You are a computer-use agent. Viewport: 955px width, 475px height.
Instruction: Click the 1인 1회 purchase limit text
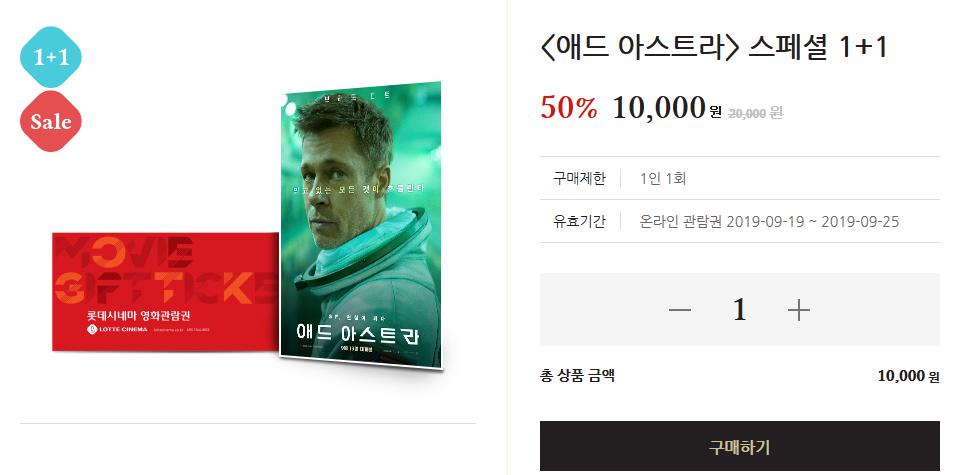coord(663,178)
